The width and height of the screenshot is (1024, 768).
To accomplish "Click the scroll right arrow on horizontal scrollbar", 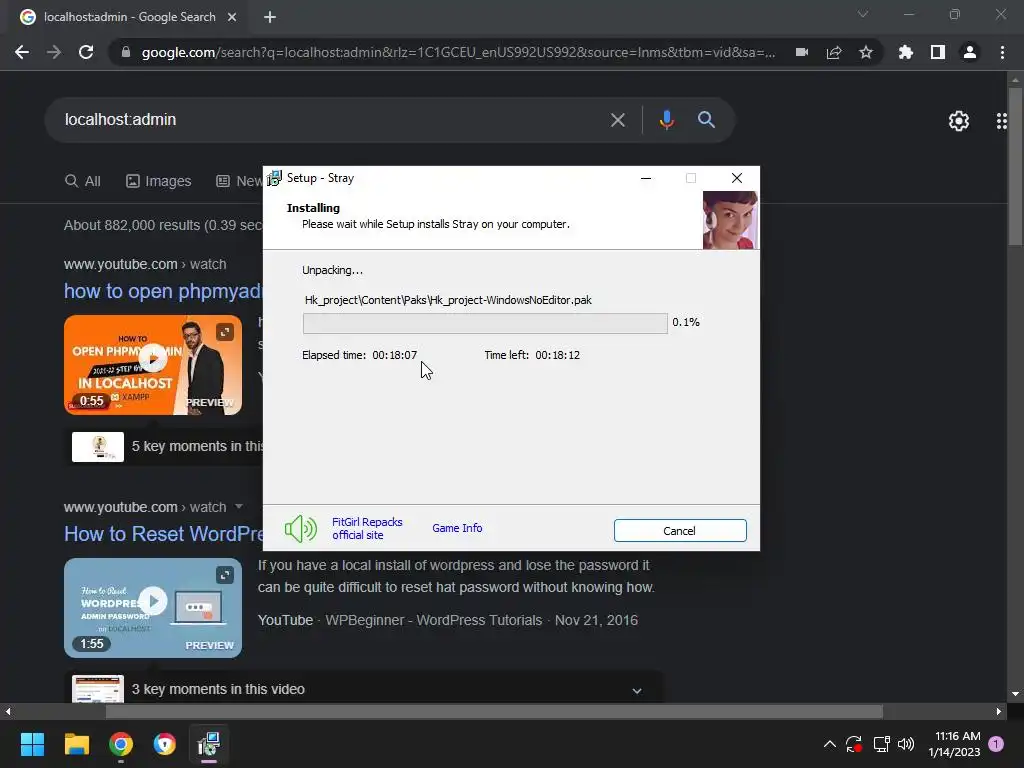I will [x=999, y=711].
